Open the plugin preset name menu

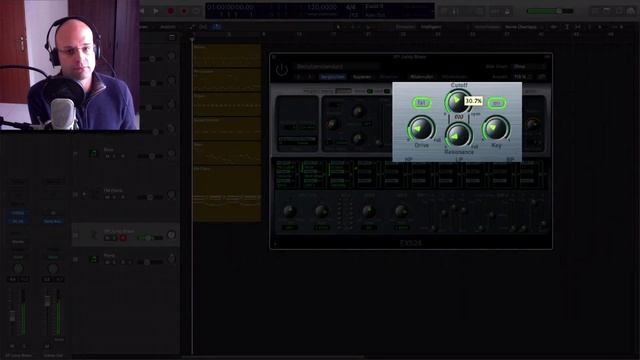336,67
